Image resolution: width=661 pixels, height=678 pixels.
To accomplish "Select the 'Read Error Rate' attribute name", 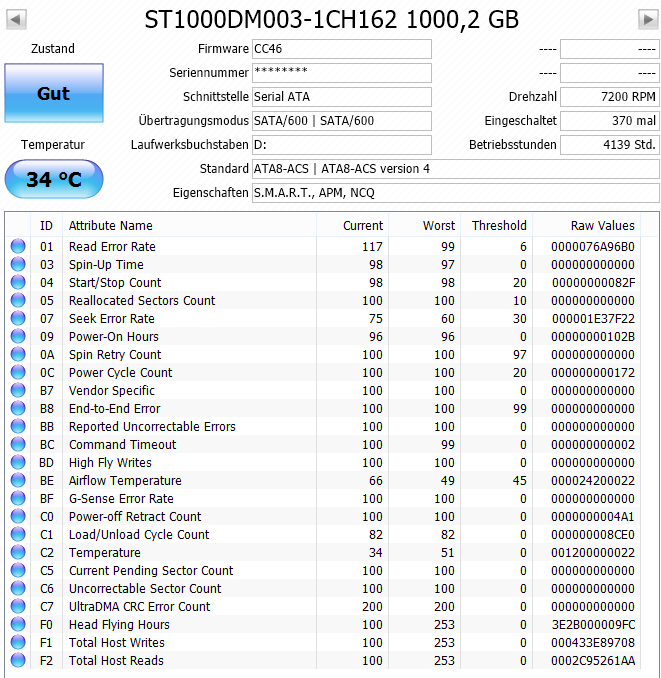I will tap(112, 246).
